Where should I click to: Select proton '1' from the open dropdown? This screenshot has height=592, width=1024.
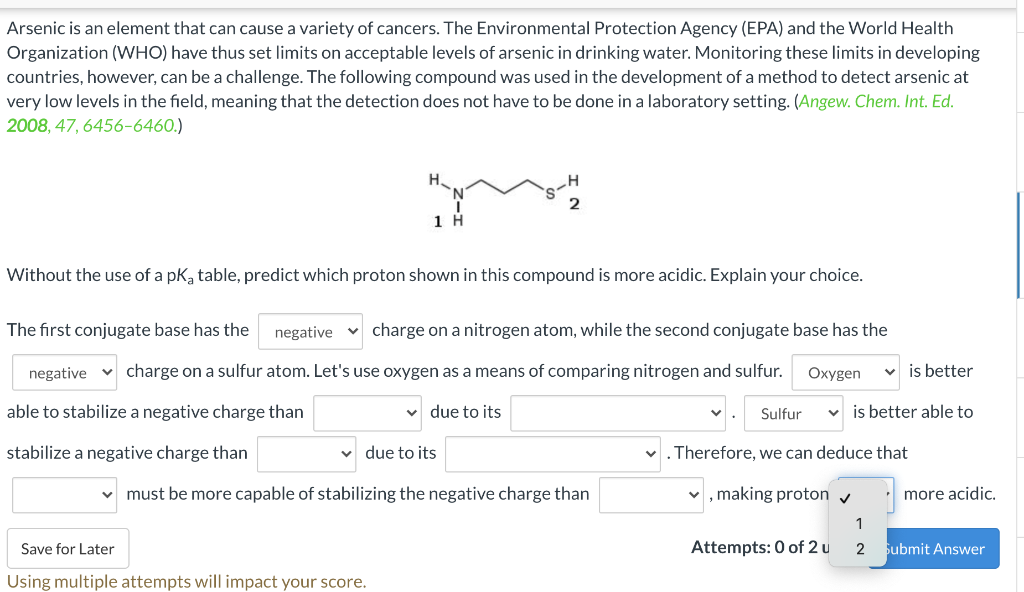[859, 522]
